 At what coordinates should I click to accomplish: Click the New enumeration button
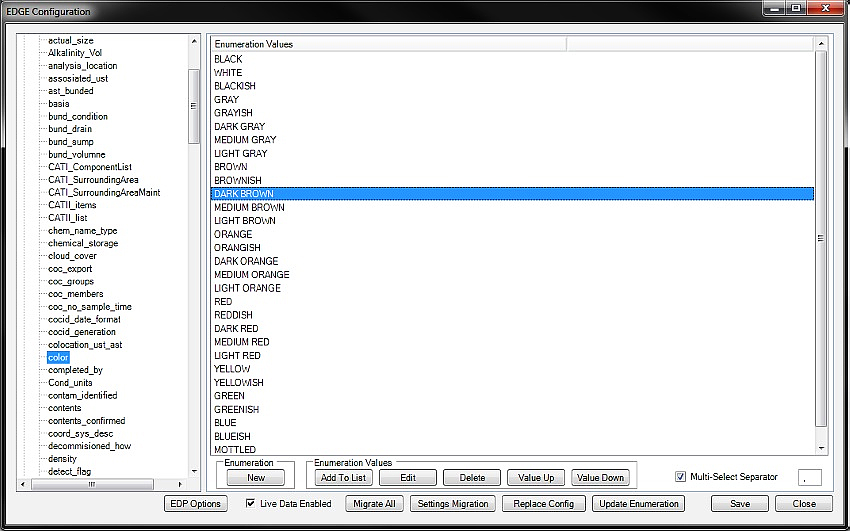[256, 478]
